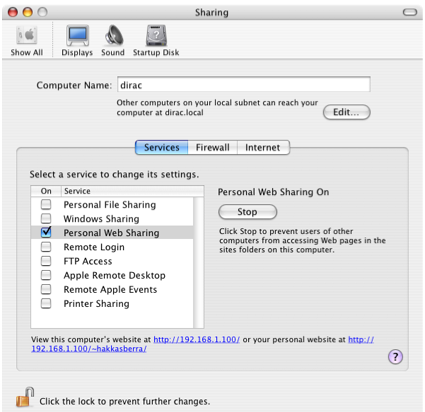Viewport: 425px width, 412px height.
Task: Click the lock icon to prevent changes
Action: (25, 397)
